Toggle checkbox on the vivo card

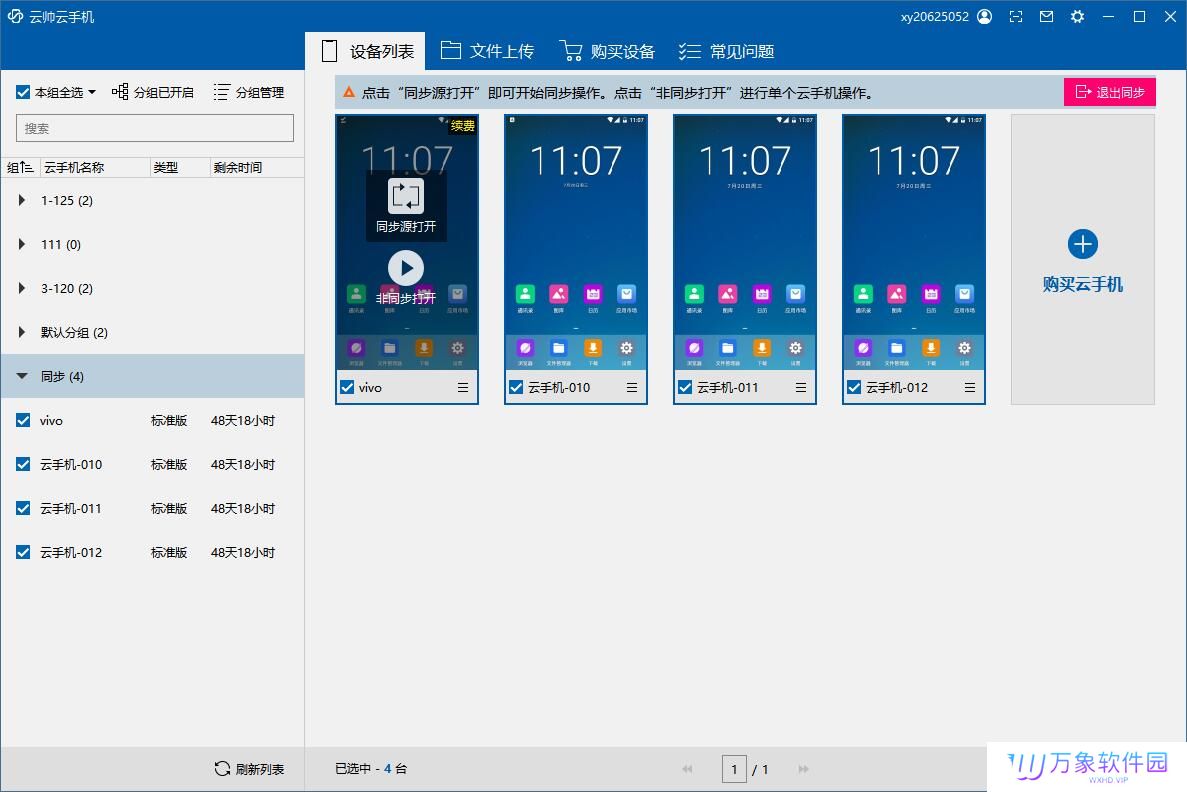click(347, 388)
